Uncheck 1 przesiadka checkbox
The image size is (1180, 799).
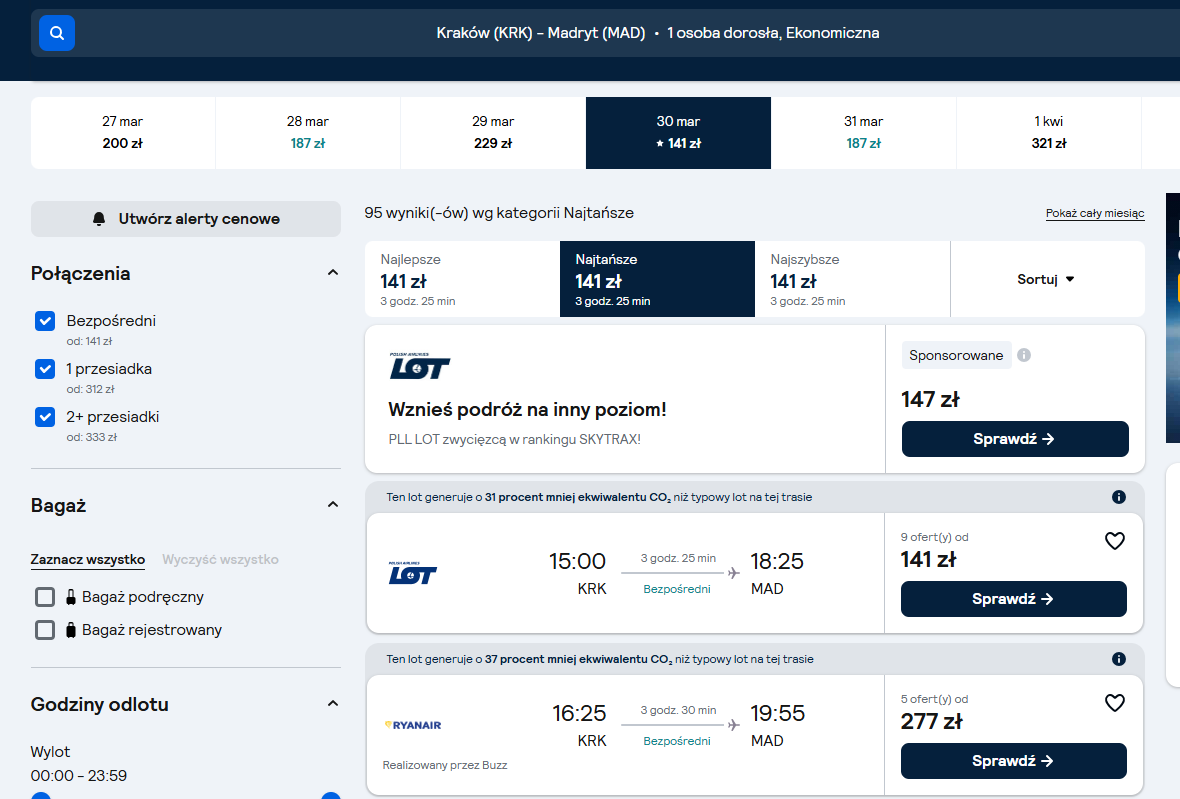[45, 369]
